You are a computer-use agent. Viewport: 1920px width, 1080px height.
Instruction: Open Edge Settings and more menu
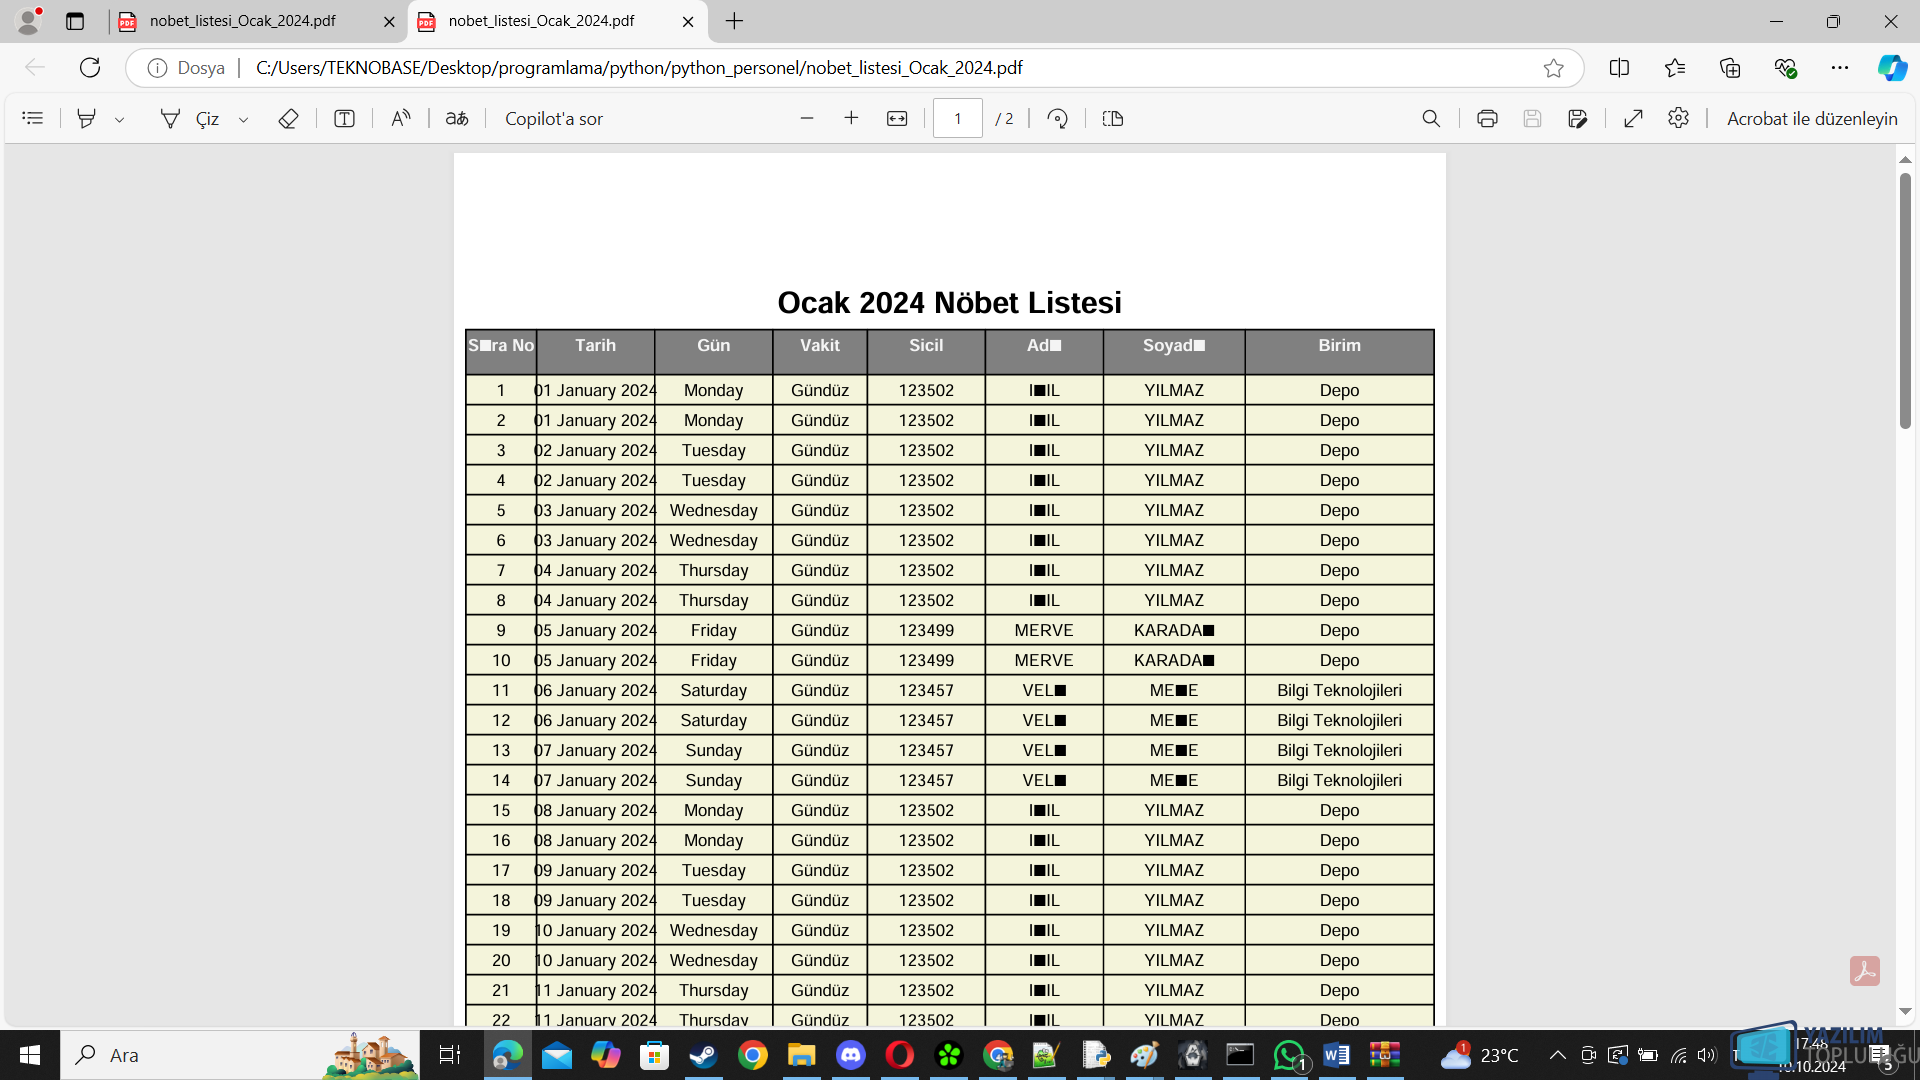coord(1840,67)
